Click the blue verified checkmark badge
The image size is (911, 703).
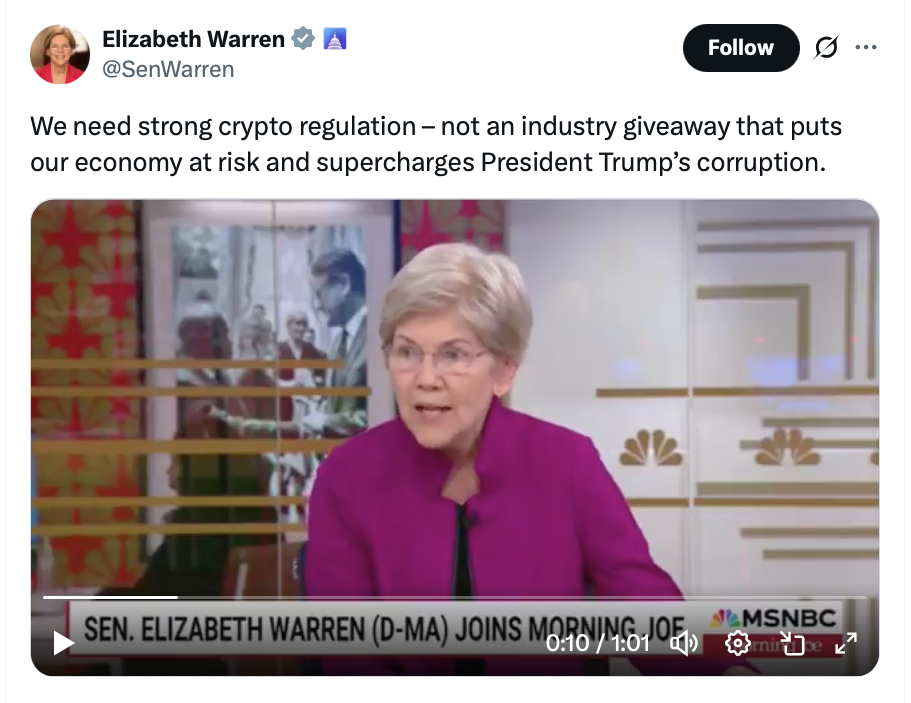[x=303, y=39]
